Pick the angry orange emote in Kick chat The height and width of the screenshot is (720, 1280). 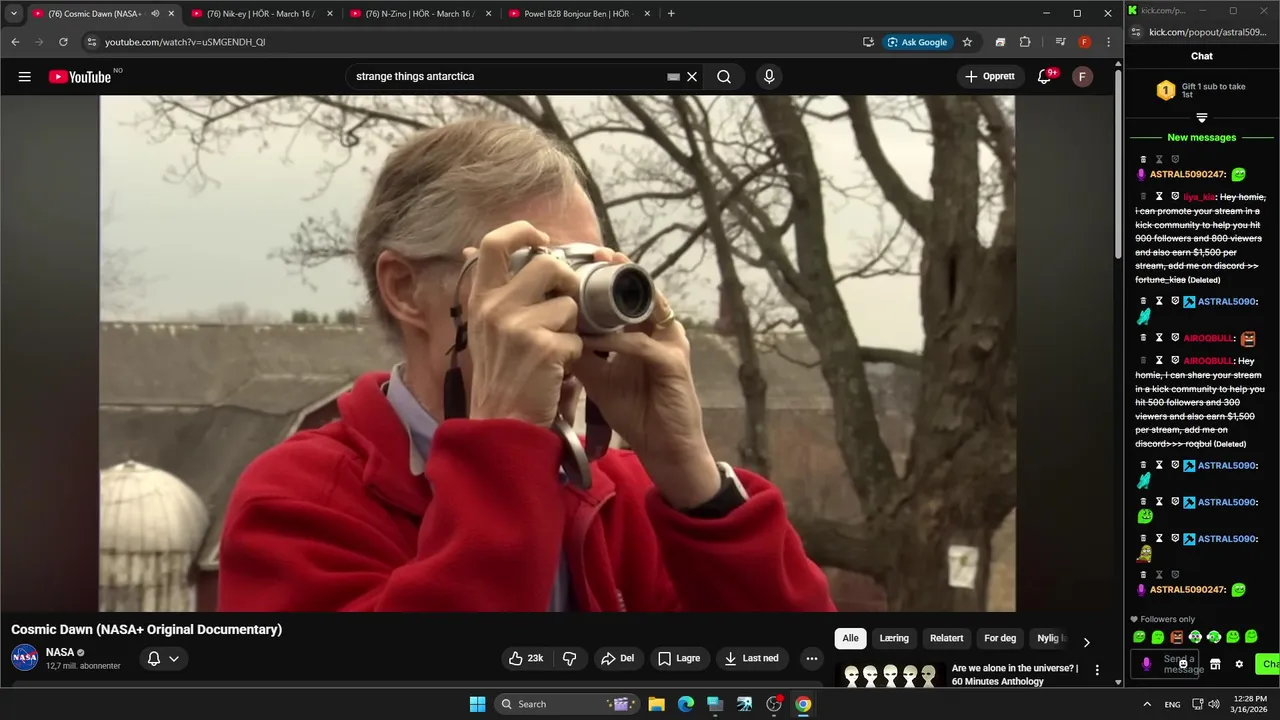[1177, 637]
